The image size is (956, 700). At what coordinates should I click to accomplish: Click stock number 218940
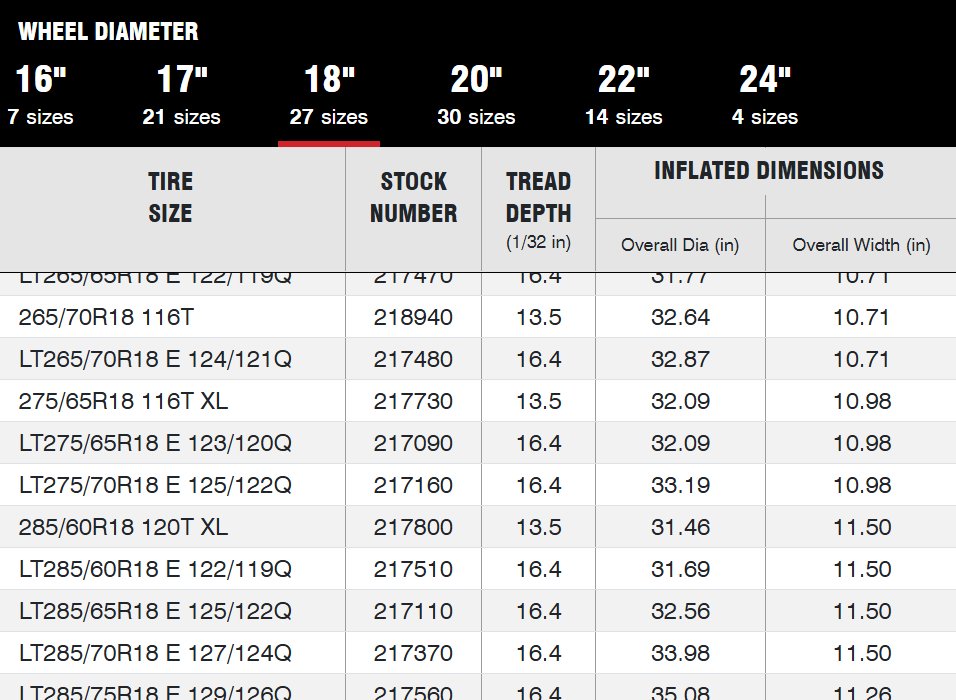tap(413, 317)
